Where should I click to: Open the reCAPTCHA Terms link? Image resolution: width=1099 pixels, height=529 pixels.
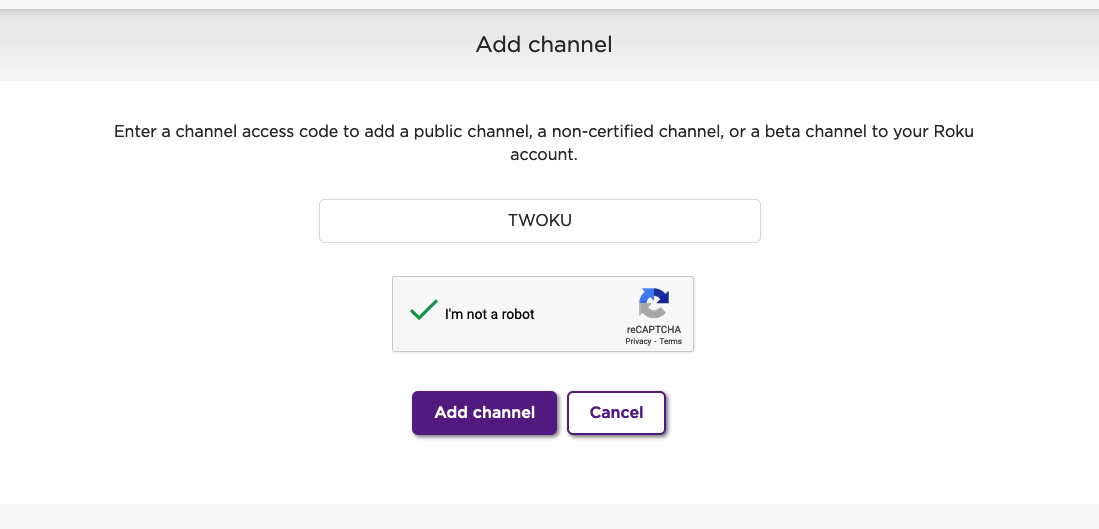click(670, 341)
